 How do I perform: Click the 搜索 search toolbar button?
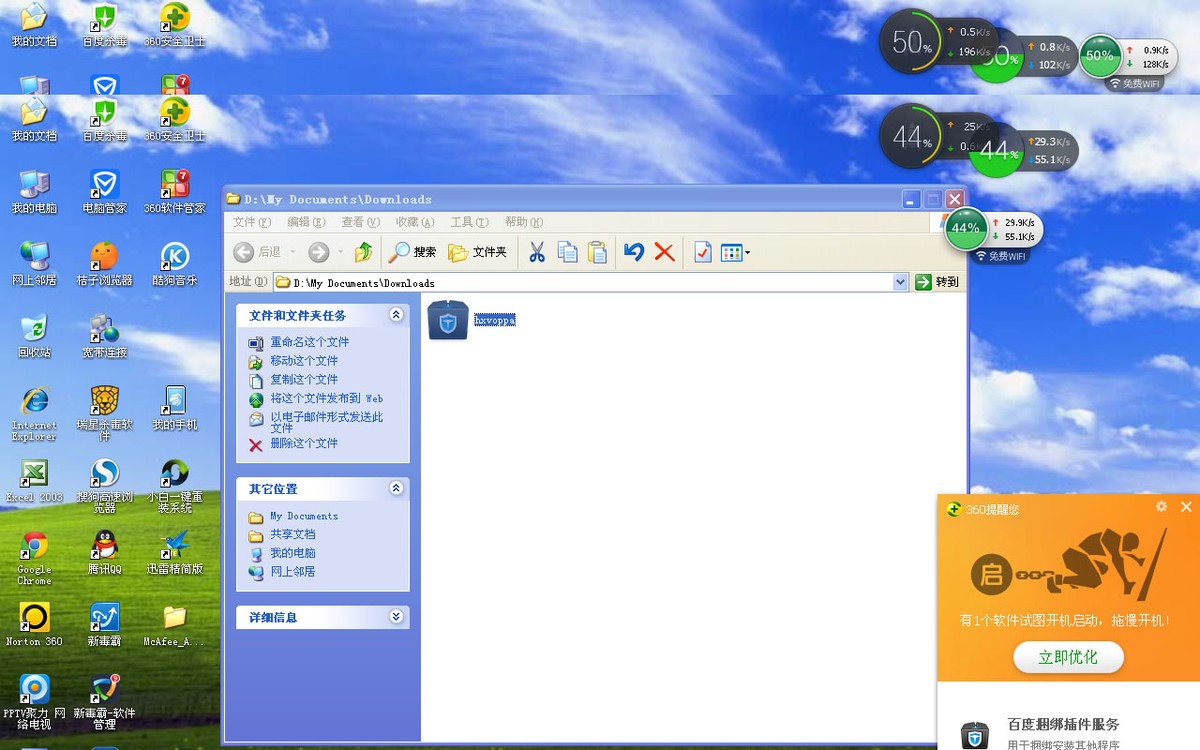tap(413, 252)
